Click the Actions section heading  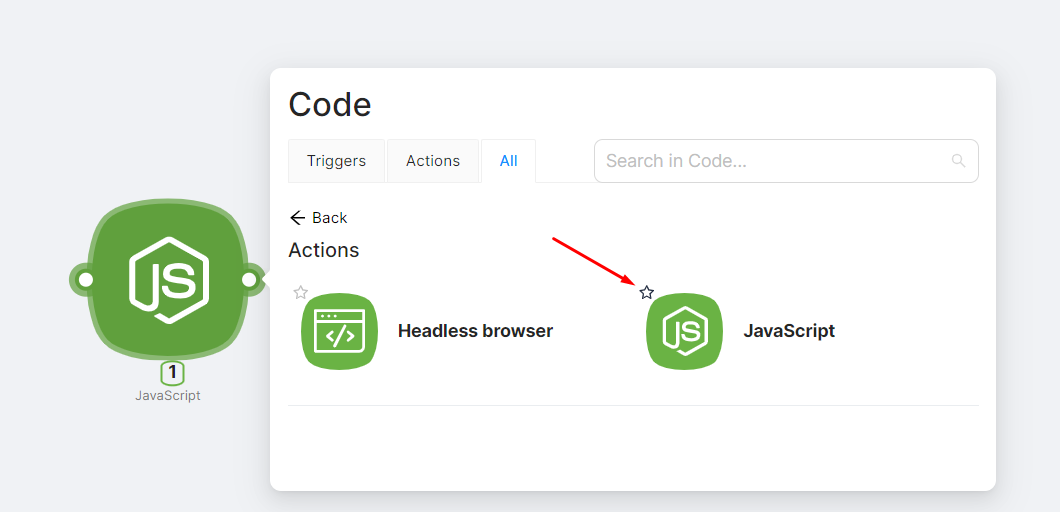[x=323, y=250]
